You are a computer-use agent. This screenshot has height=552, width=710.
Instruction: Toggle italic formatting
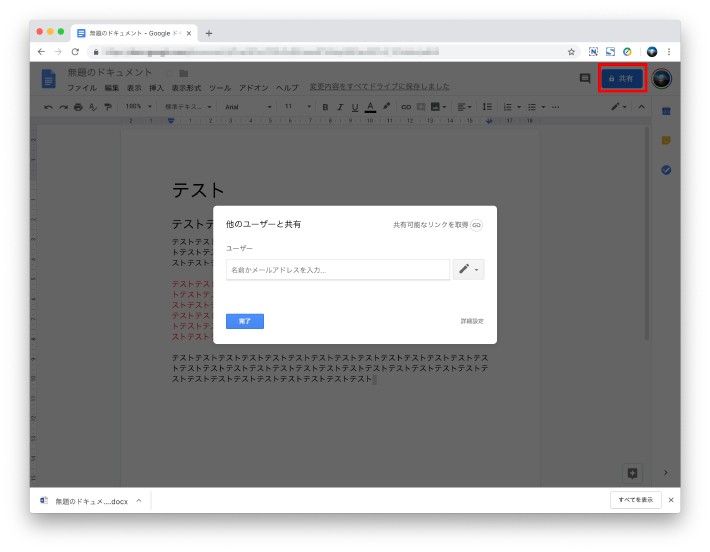[x=340, y=107]
